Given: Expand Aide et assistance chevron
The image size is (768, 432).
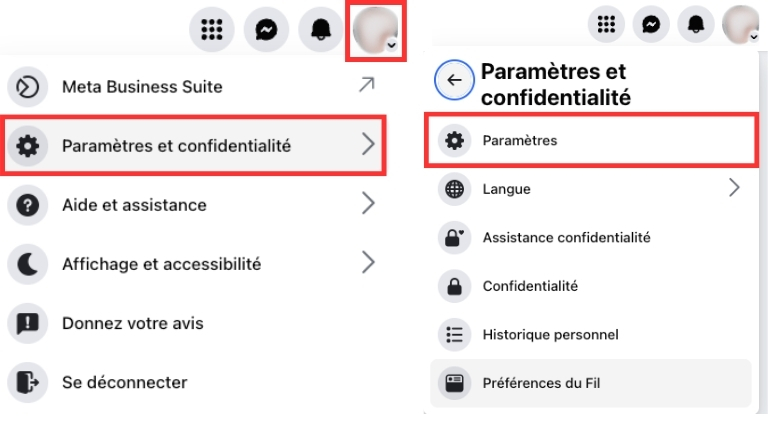Looking at the screenshot, I should coord(368,205).
